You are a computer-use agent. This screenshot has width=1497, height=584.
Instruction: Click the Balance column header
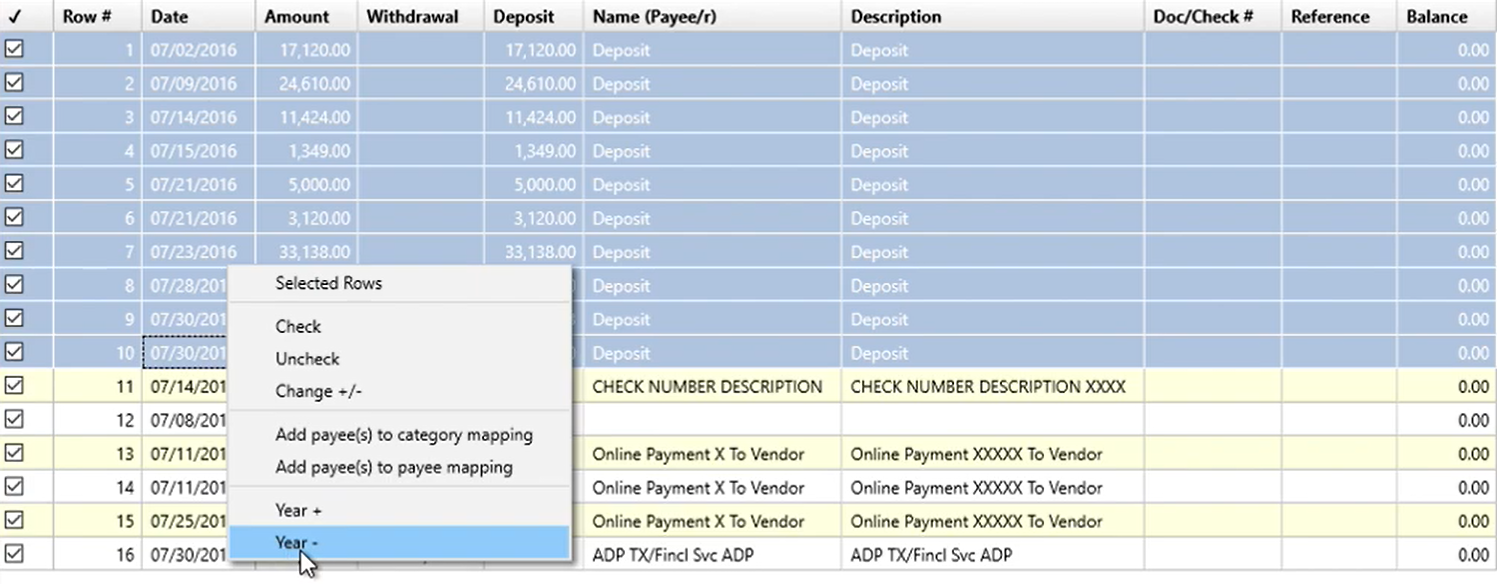point(1447,16)
